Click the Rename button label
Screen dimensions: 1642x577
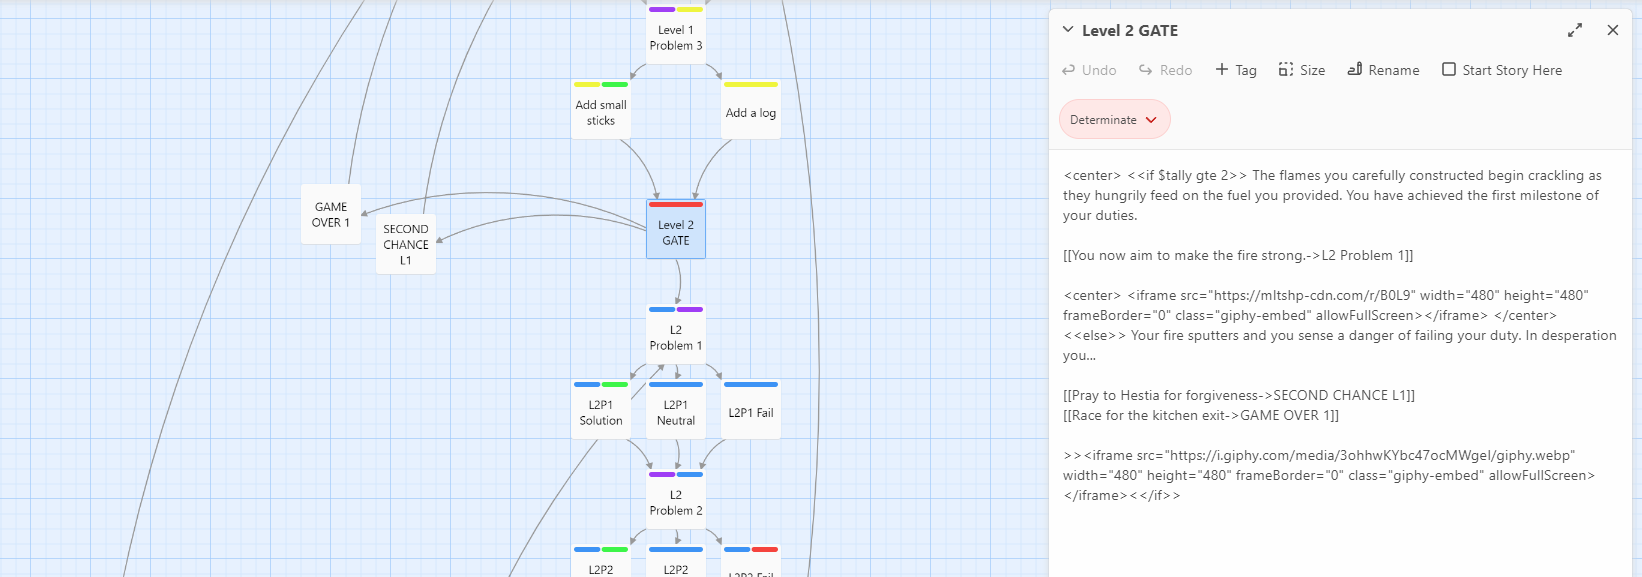[1394, 70]
